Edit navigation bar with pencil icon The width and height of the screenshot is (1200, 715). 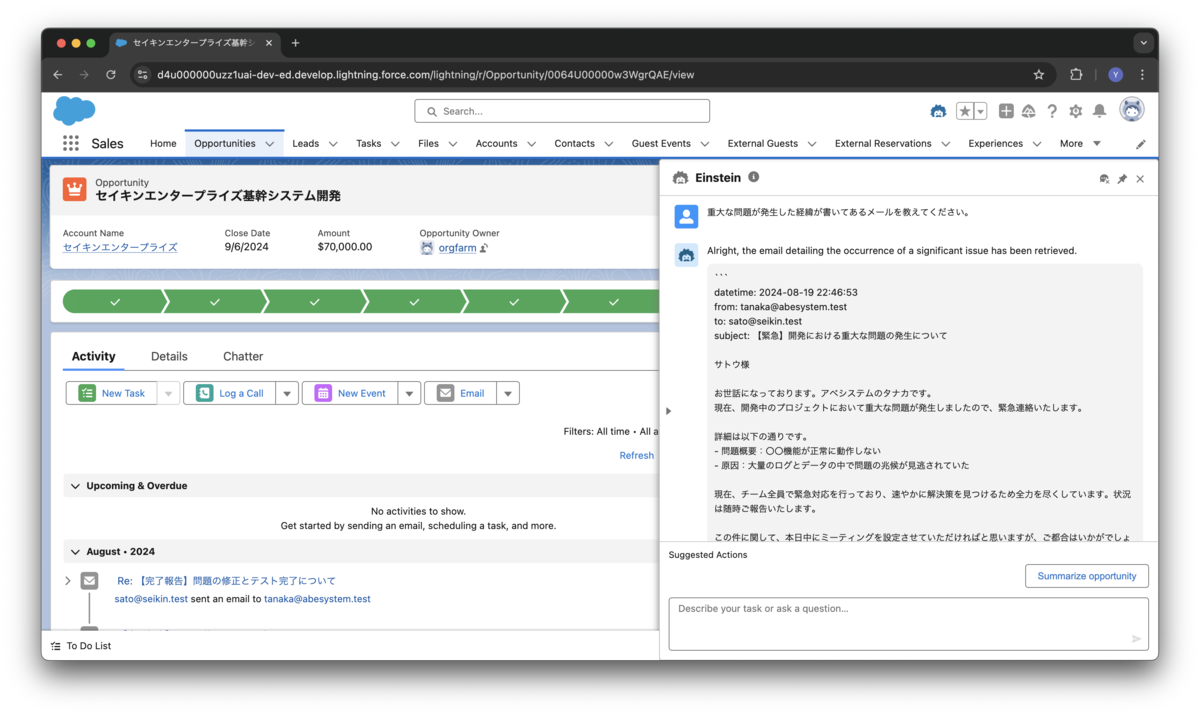1141,144
